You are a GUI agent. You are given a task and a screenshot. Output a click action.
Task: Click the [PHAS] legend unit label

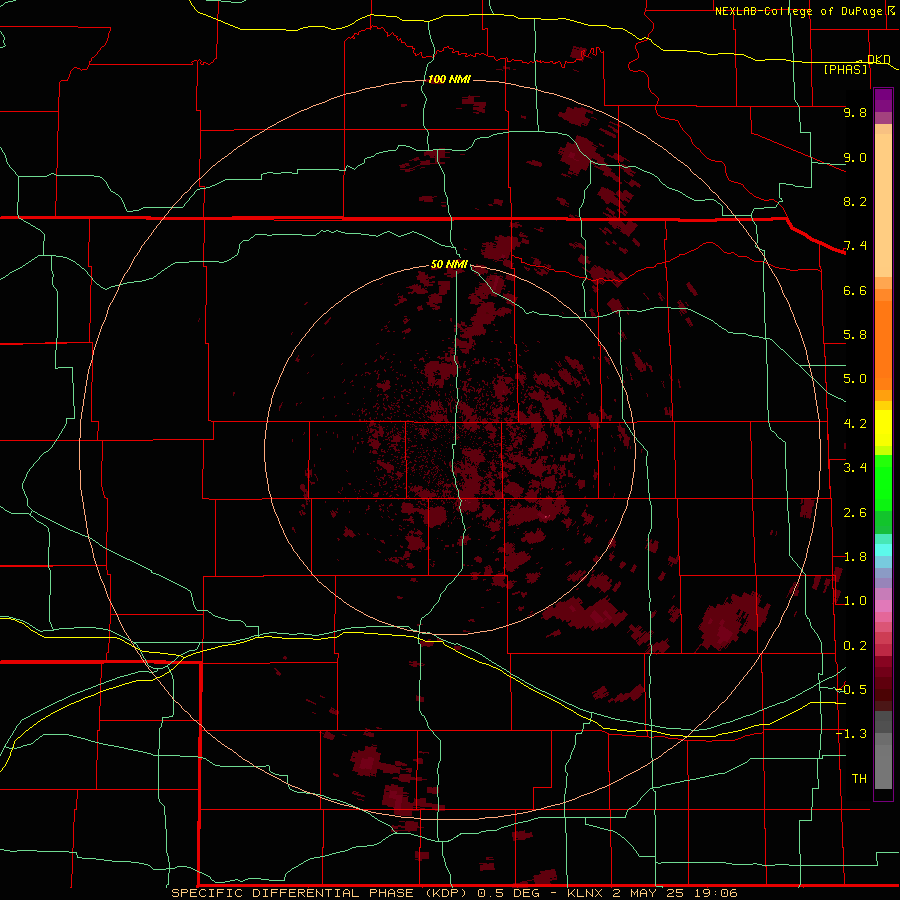click(845, 69)
